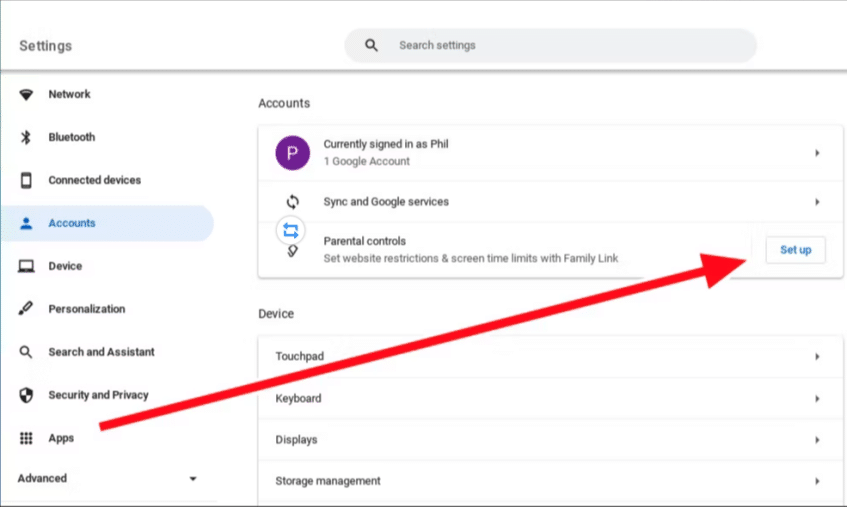Image resolution: width=847 pixels, height=507 pixels.
Task: Open Sync and Google services arrow
Action: pyautogui.click(x=817, y=202)
